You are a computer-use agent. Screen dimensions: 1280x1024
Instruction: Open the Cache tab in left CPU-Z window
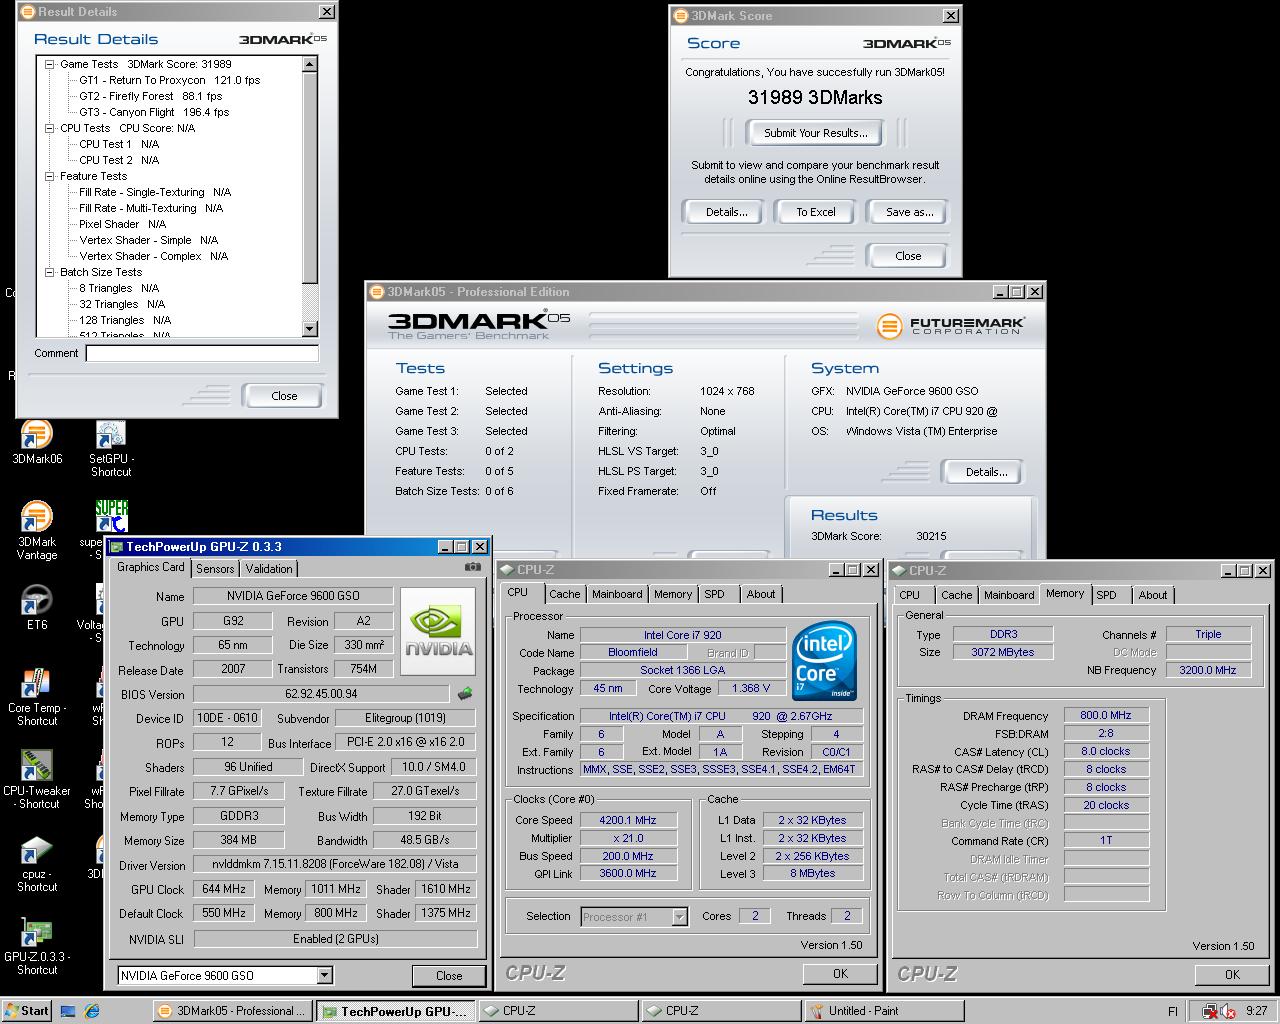[x=565, y=594]
